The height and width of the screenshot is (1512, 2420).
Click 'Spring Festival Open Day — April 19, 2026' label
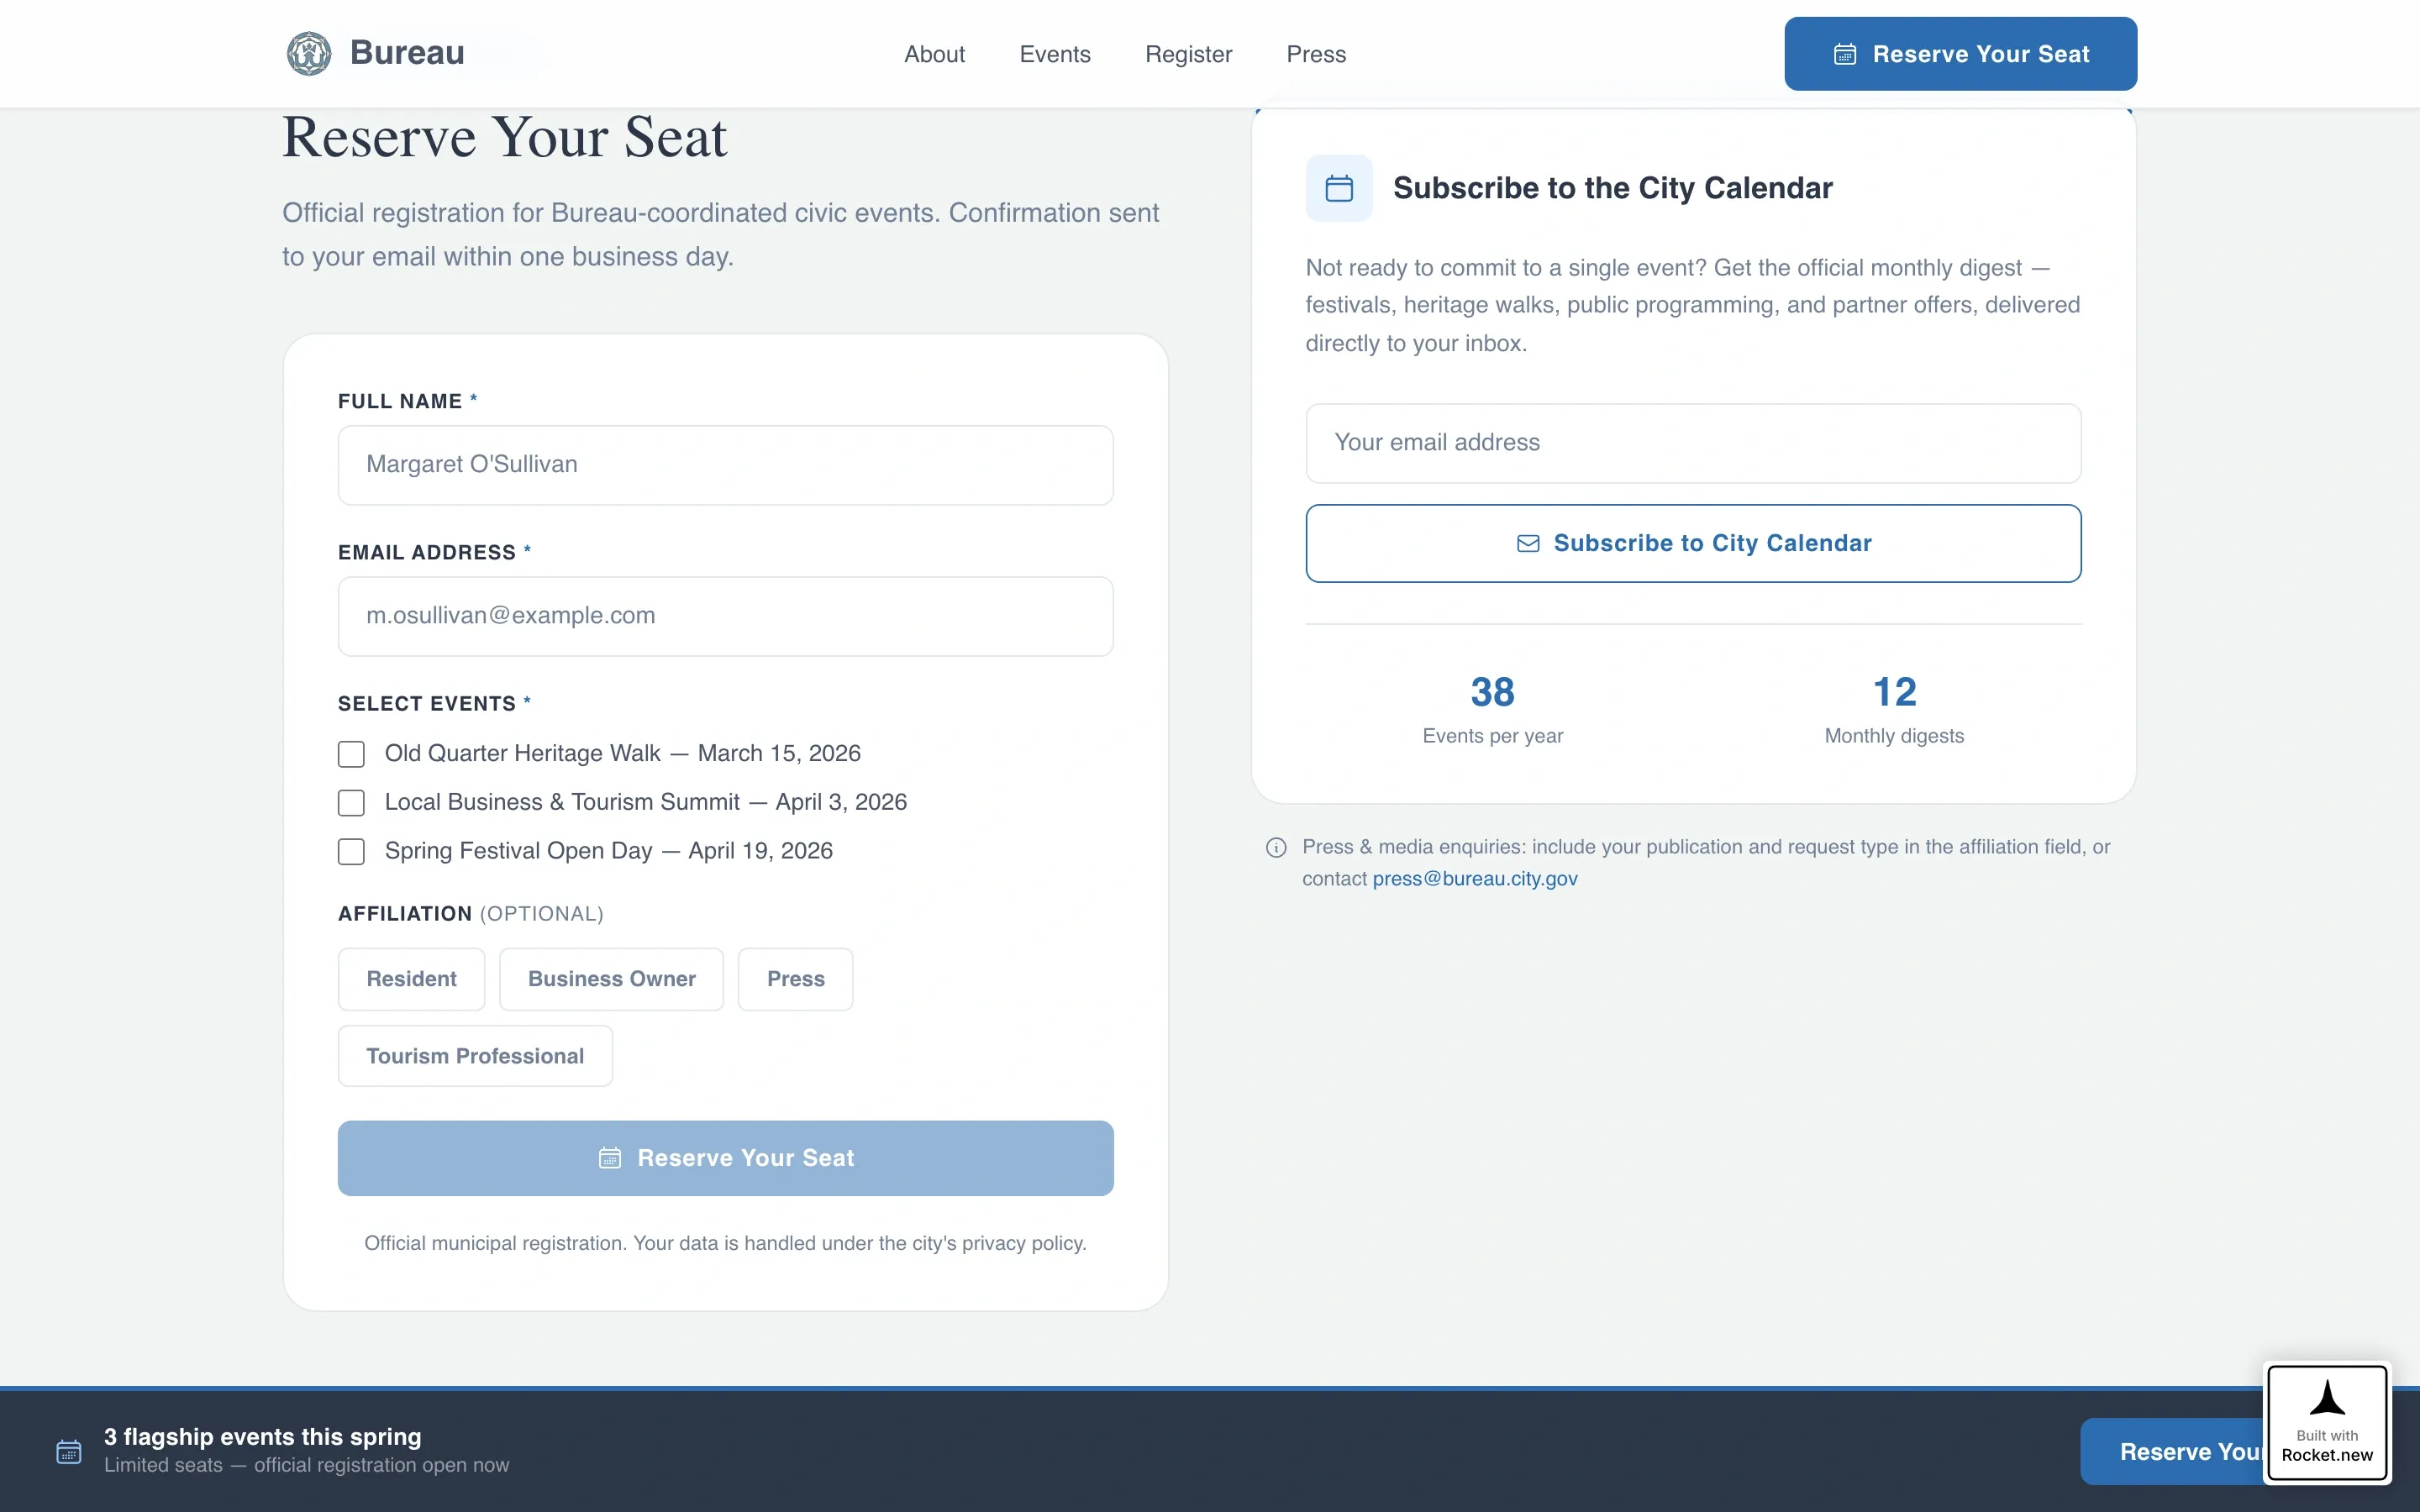click(x=608, y=851)
